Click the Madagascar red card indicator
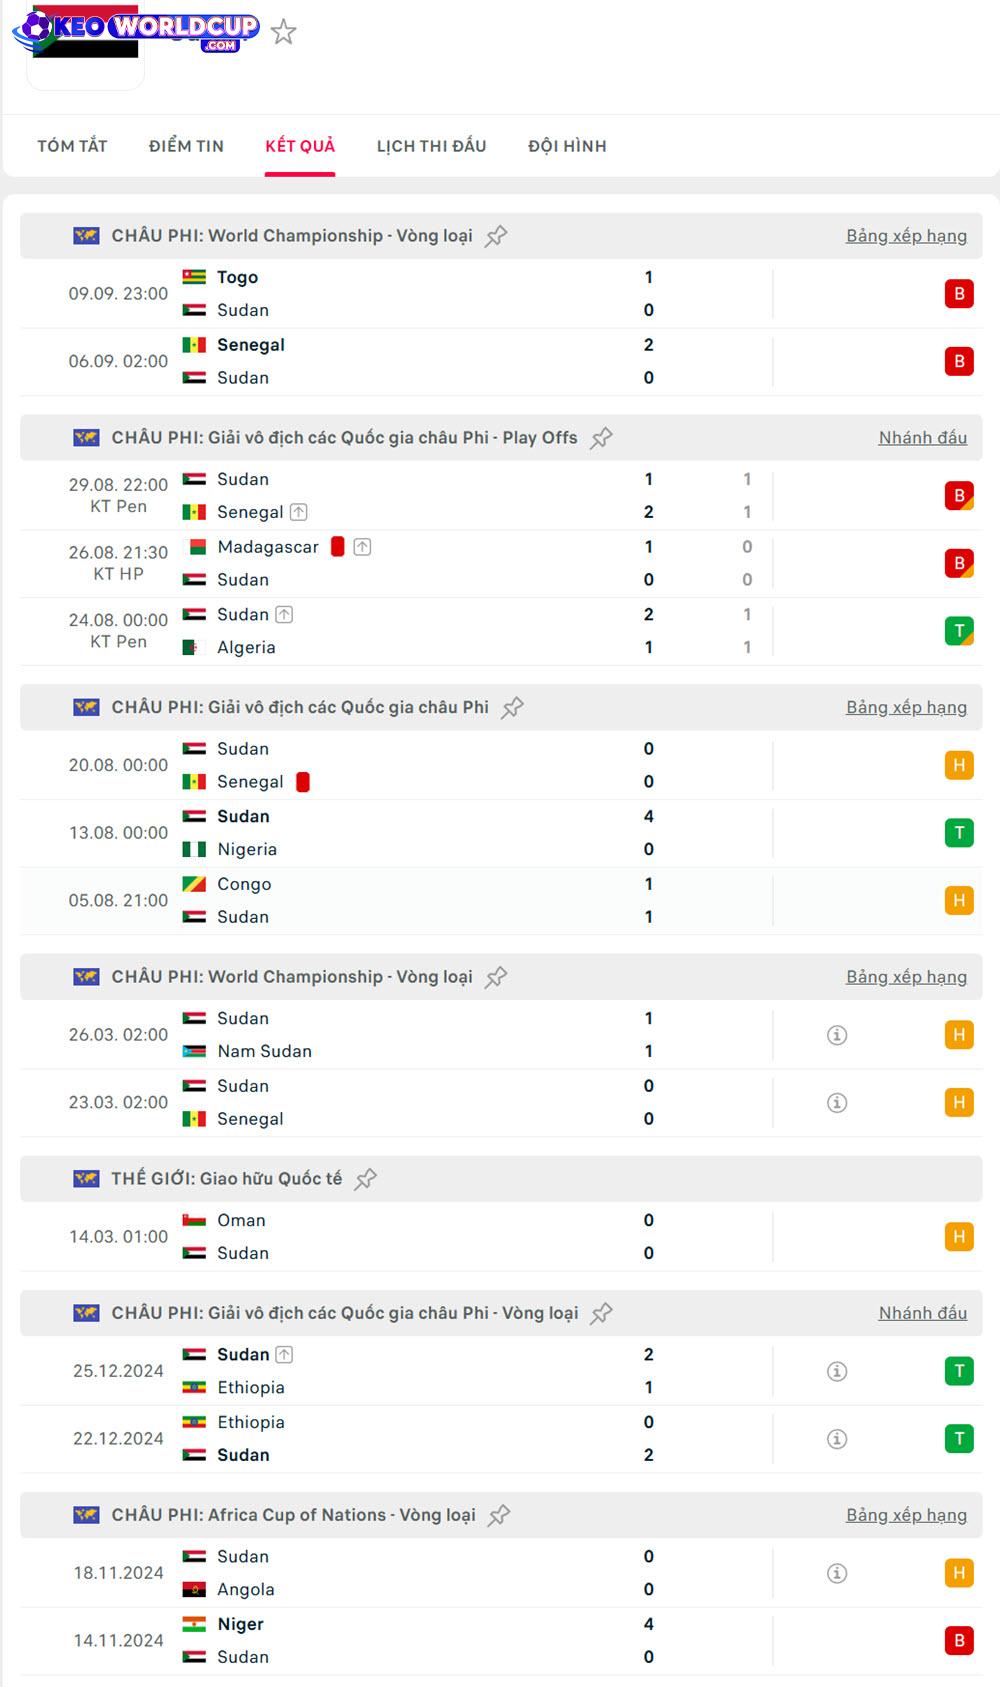The width and height of the screenshot is (1000, 1687). 338,547
